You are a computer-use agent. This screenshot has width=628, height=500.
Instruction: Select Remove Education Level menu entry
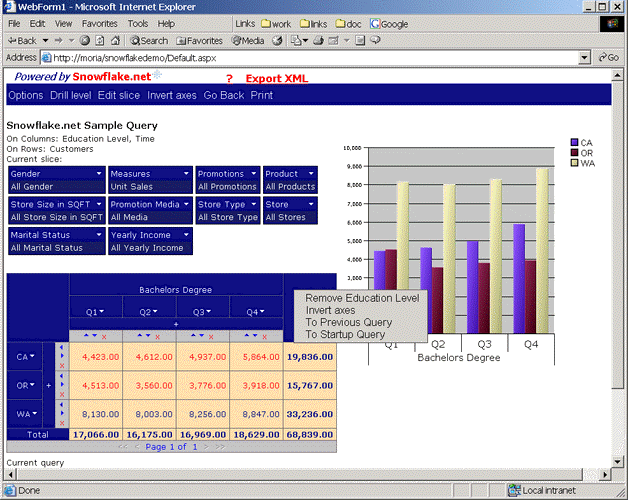click(362, 298)
